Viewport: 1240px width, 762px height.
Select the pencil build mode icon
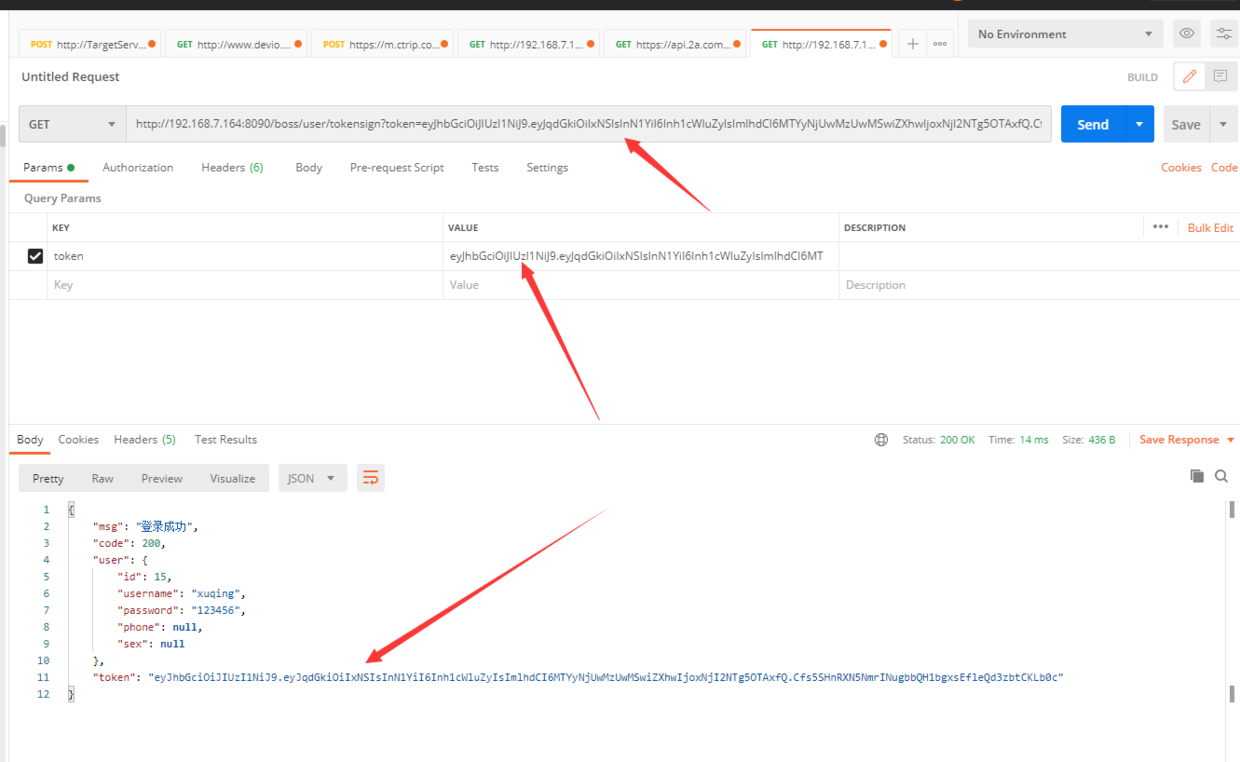coord(1189,76)
